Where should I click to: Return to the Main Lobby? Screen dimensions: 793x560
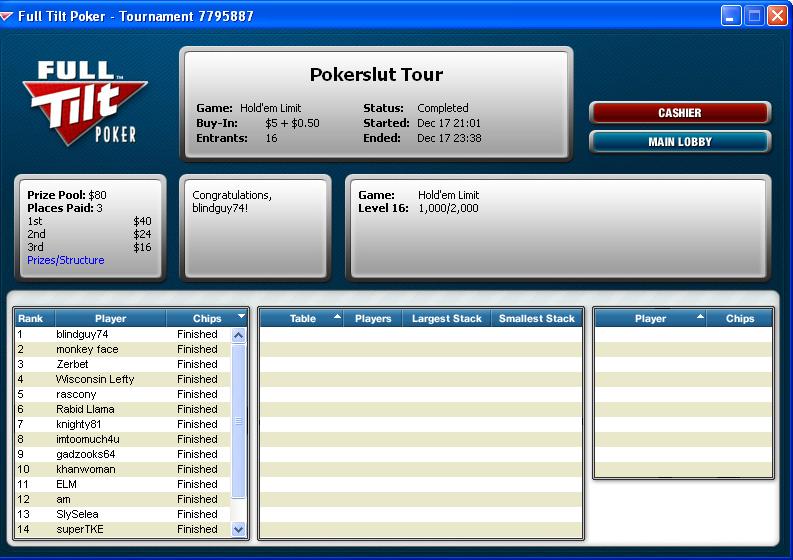680,142
